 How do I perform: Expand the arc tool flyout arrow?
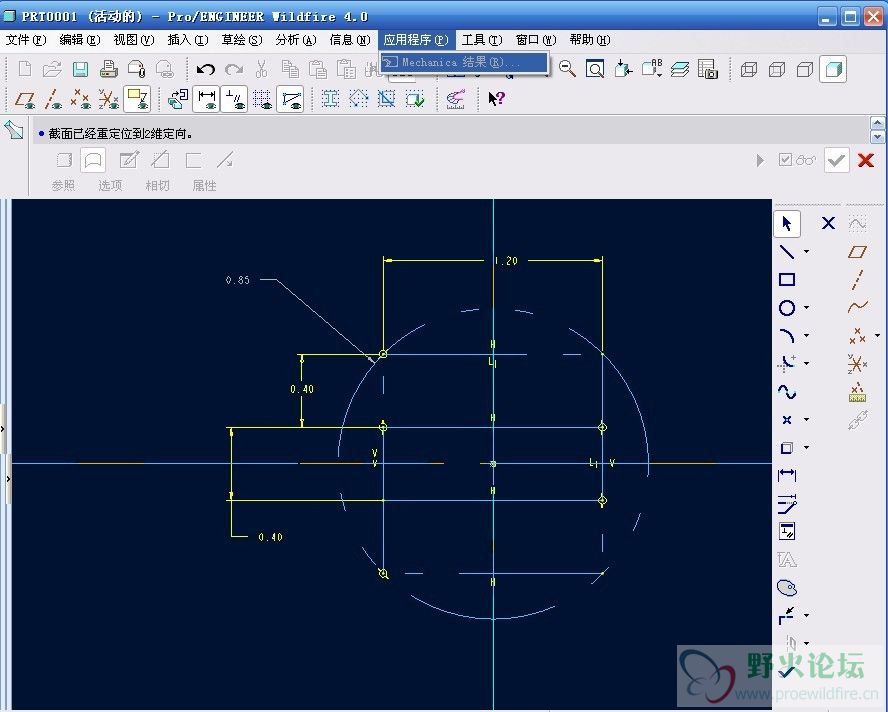pyautogui.click(x=807, y=335)
